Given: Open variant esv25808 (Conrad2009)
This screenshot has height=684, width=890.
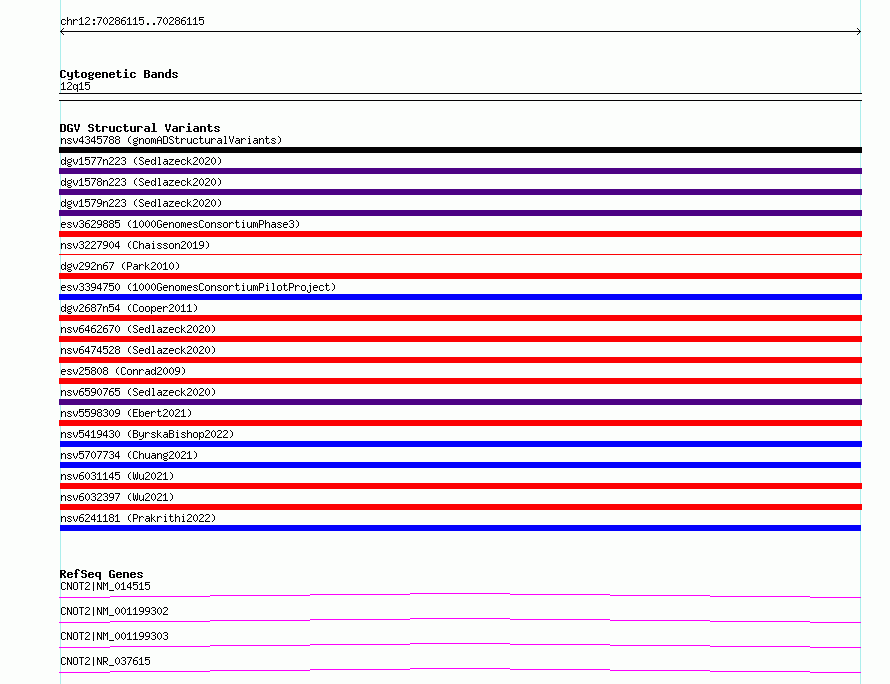Looking at the screenshot, I should coord(123,371).
